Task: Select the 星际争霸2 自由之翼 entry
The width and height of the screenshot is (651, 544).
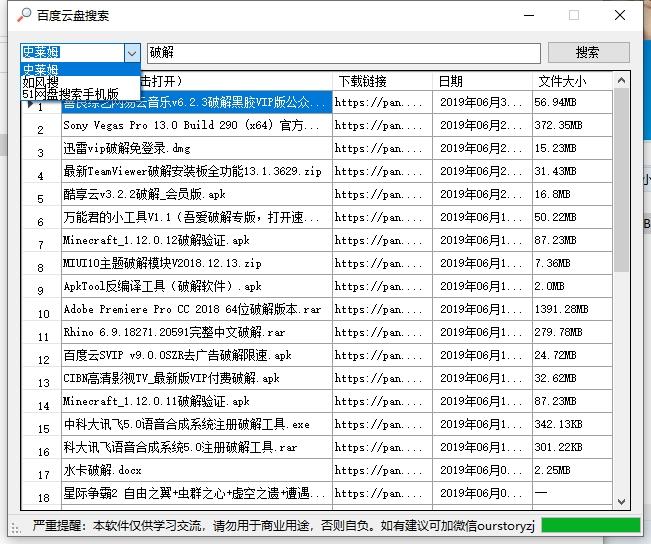Action: pyautogui.click(x=197, y=493)
